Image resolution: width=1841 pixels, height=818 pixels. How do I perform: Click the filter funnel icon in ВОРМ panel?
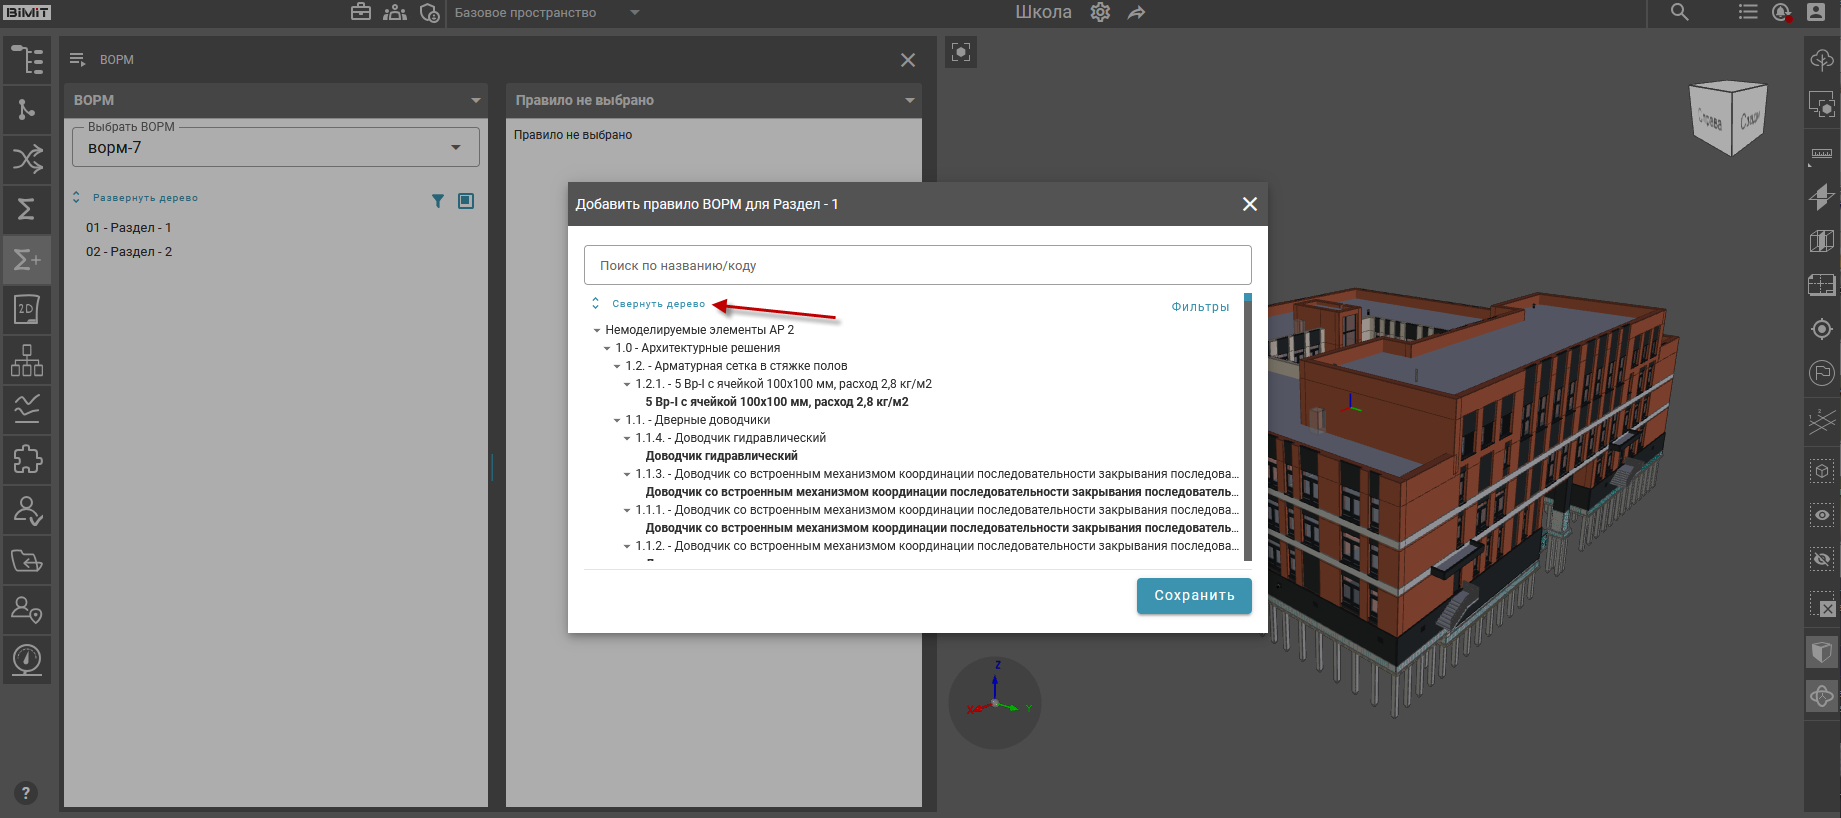point(437,201)
